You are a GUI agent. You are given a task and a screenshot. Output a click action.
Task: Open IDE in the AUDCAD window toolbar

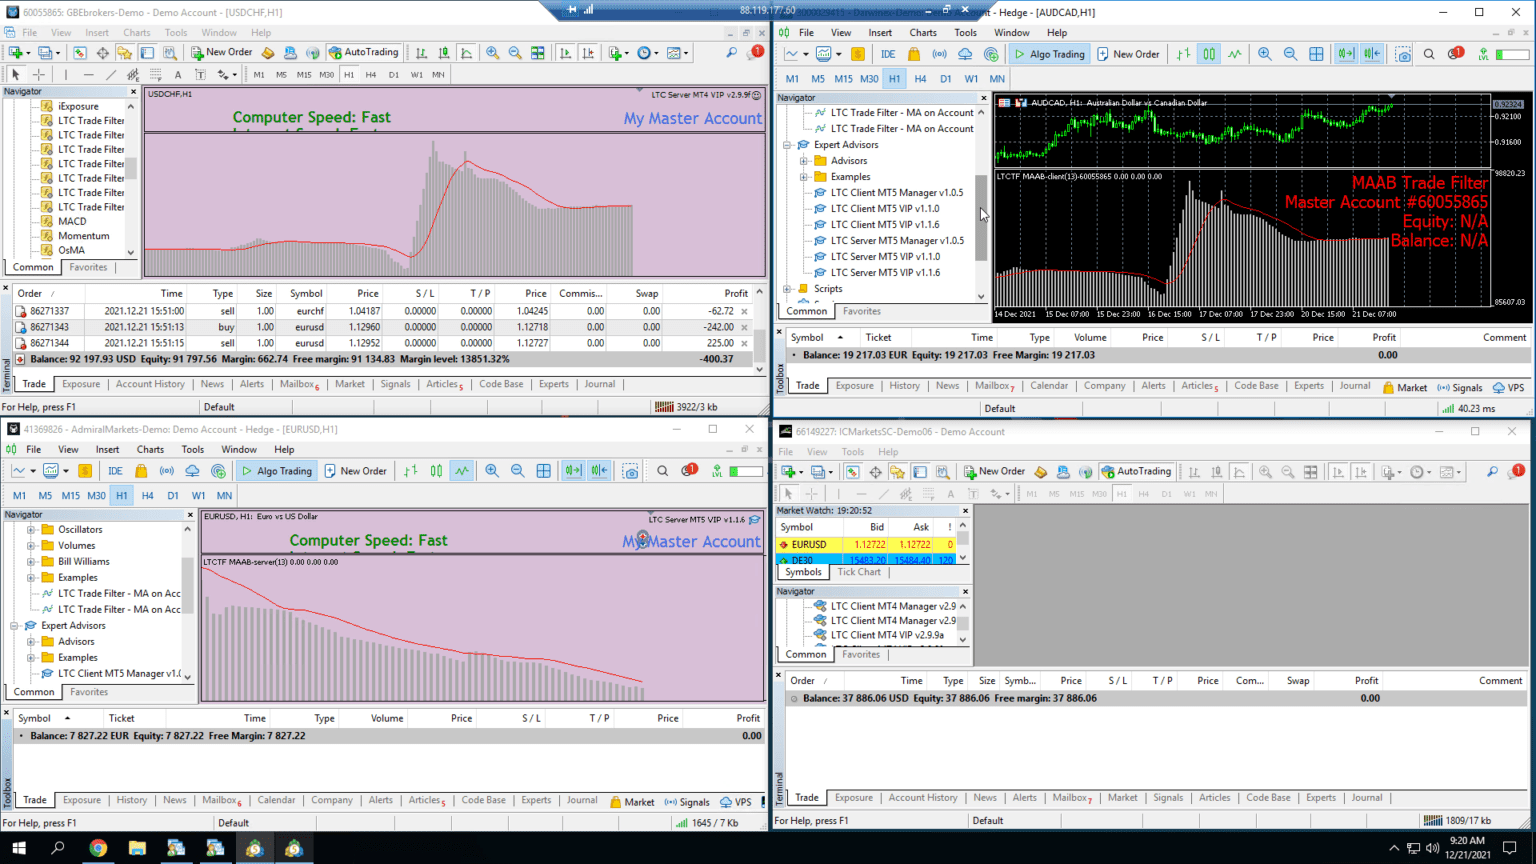pyautogui.click(x=888, y=54)
